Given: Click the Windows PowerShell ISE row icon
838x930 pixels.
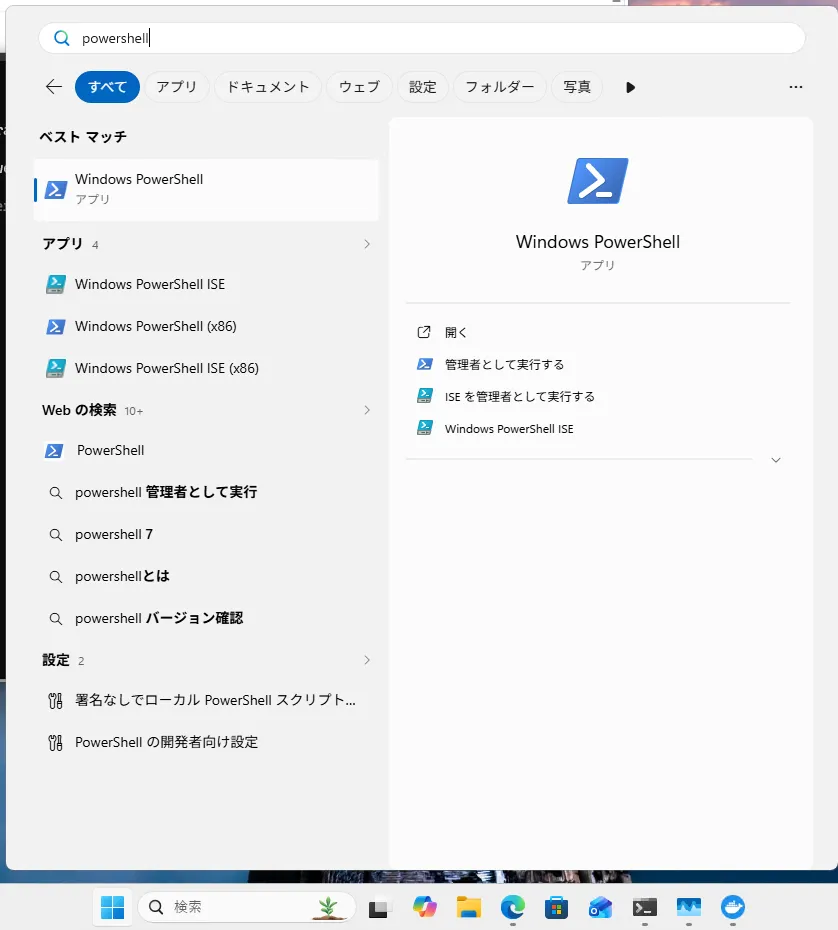Looking at the screenshot, I should click(56, 284).
